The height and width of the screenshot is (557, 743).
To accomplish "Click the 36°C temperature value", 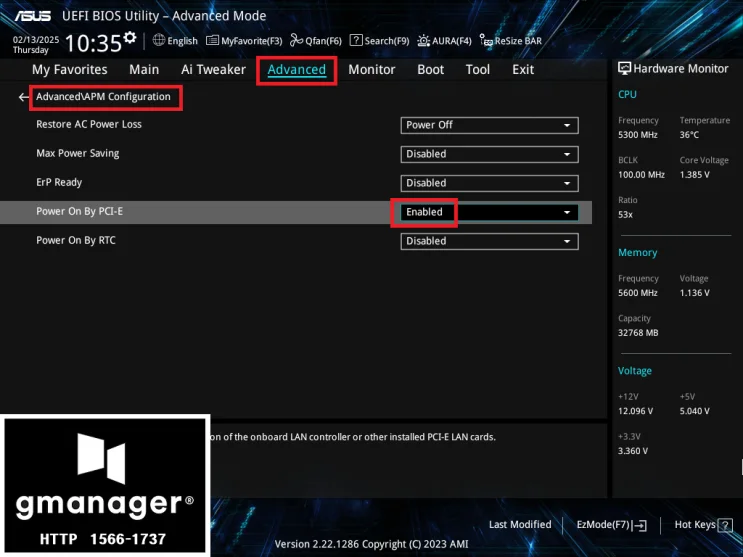I will pos(689,135).
